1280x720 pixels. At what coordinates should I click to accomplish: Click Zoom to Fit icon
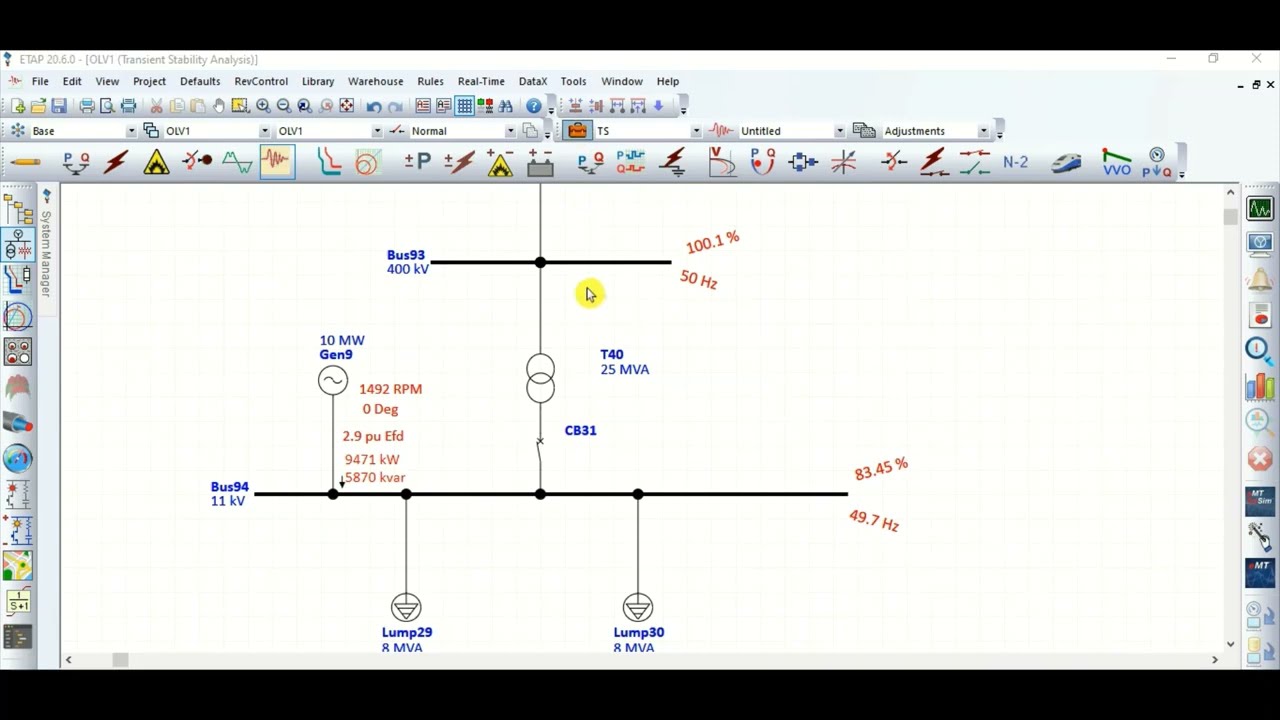pyautogui.click(x=346, y=106)
